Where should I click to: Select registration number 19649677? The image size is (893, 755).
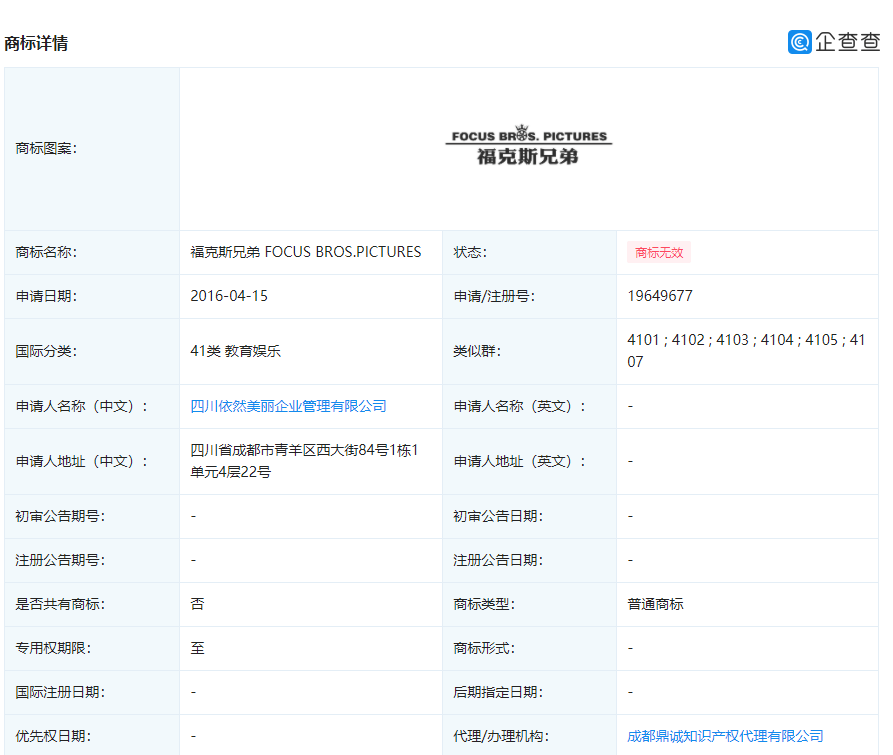(660, 296)
